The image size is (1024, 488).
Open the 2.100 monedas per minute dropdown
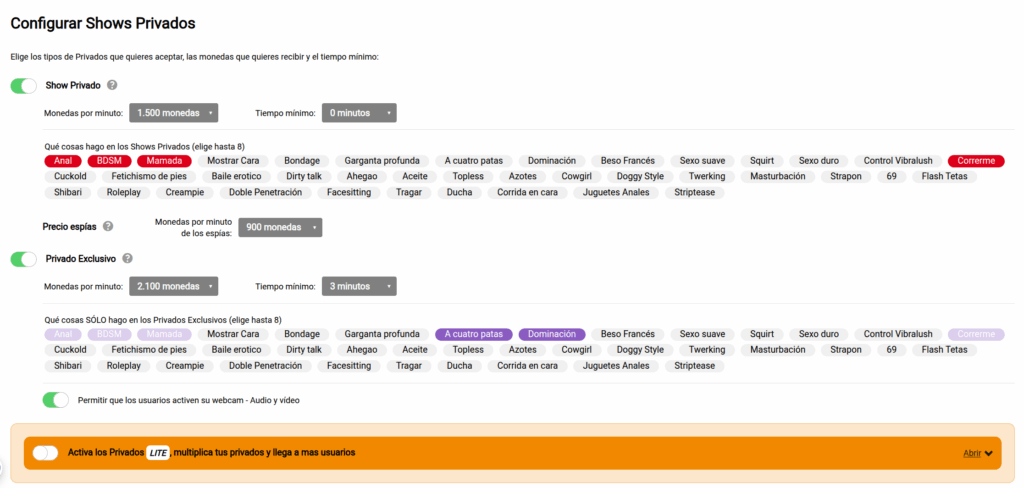174,286
